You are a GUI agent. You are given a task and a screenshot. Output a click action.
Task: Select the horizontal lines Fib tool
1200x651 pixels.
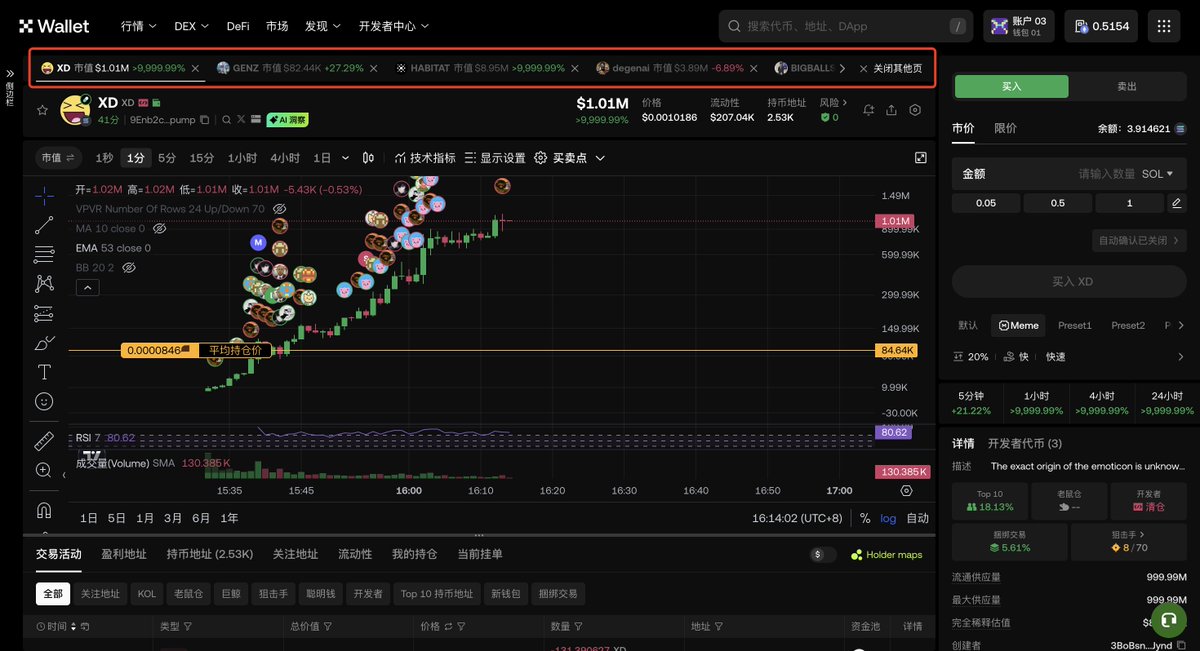click(44, 254)
